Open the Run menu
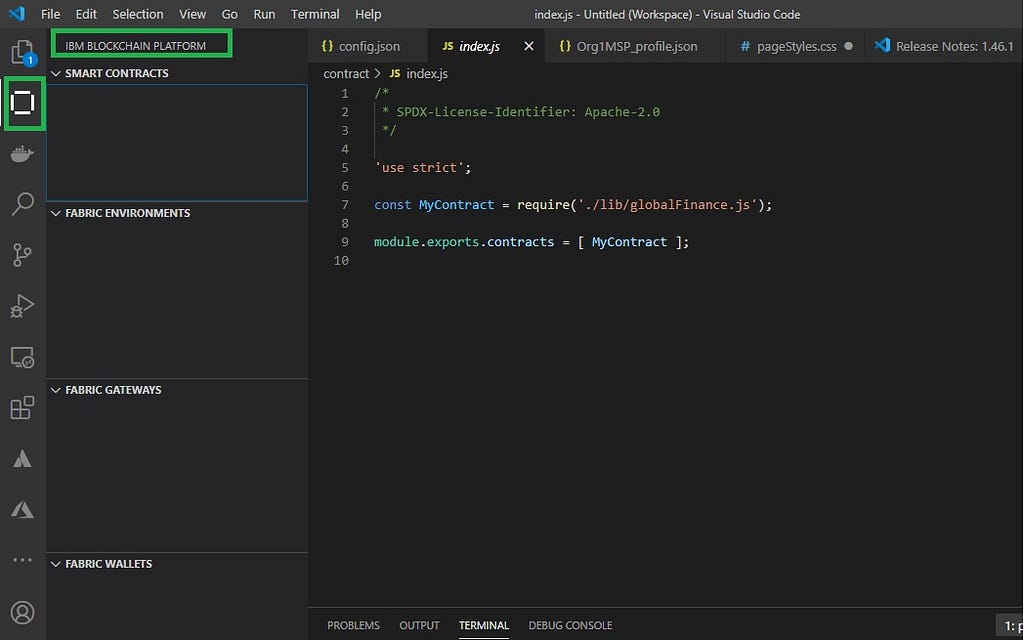Viewport: 1024px width, 640px height. pos(264,14)
